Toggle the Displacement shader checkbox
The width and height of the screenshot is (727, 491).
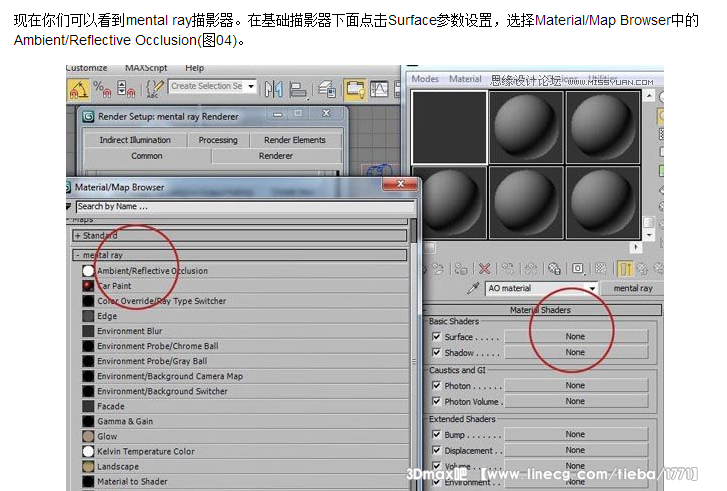coord(436,450)
